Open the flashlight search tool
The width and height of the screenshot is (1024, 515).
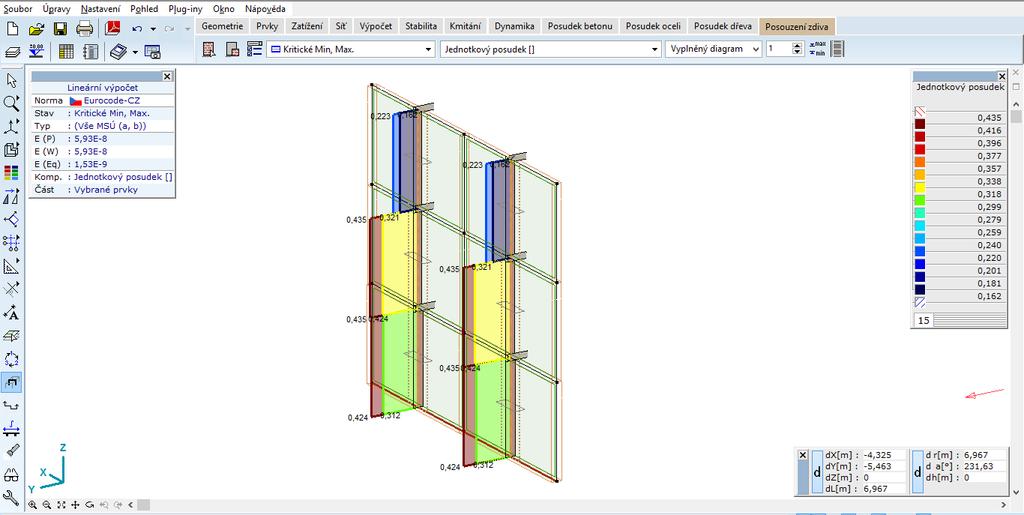tap(12, 452)
